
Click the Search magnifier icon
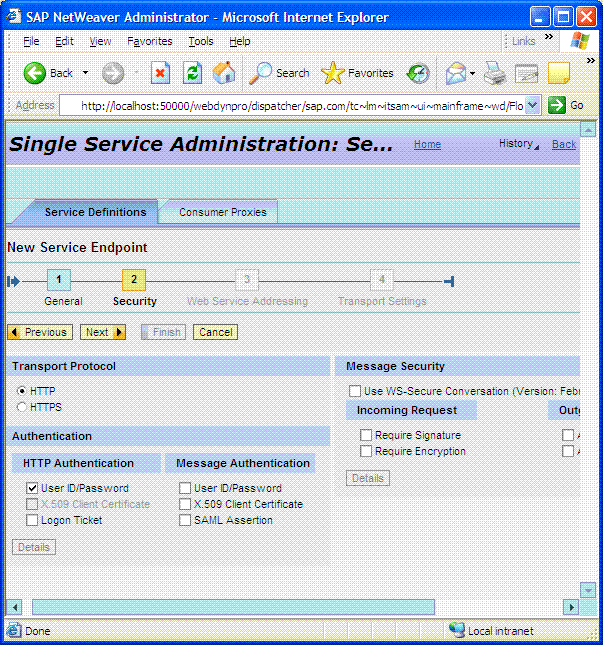click(260, 73)
